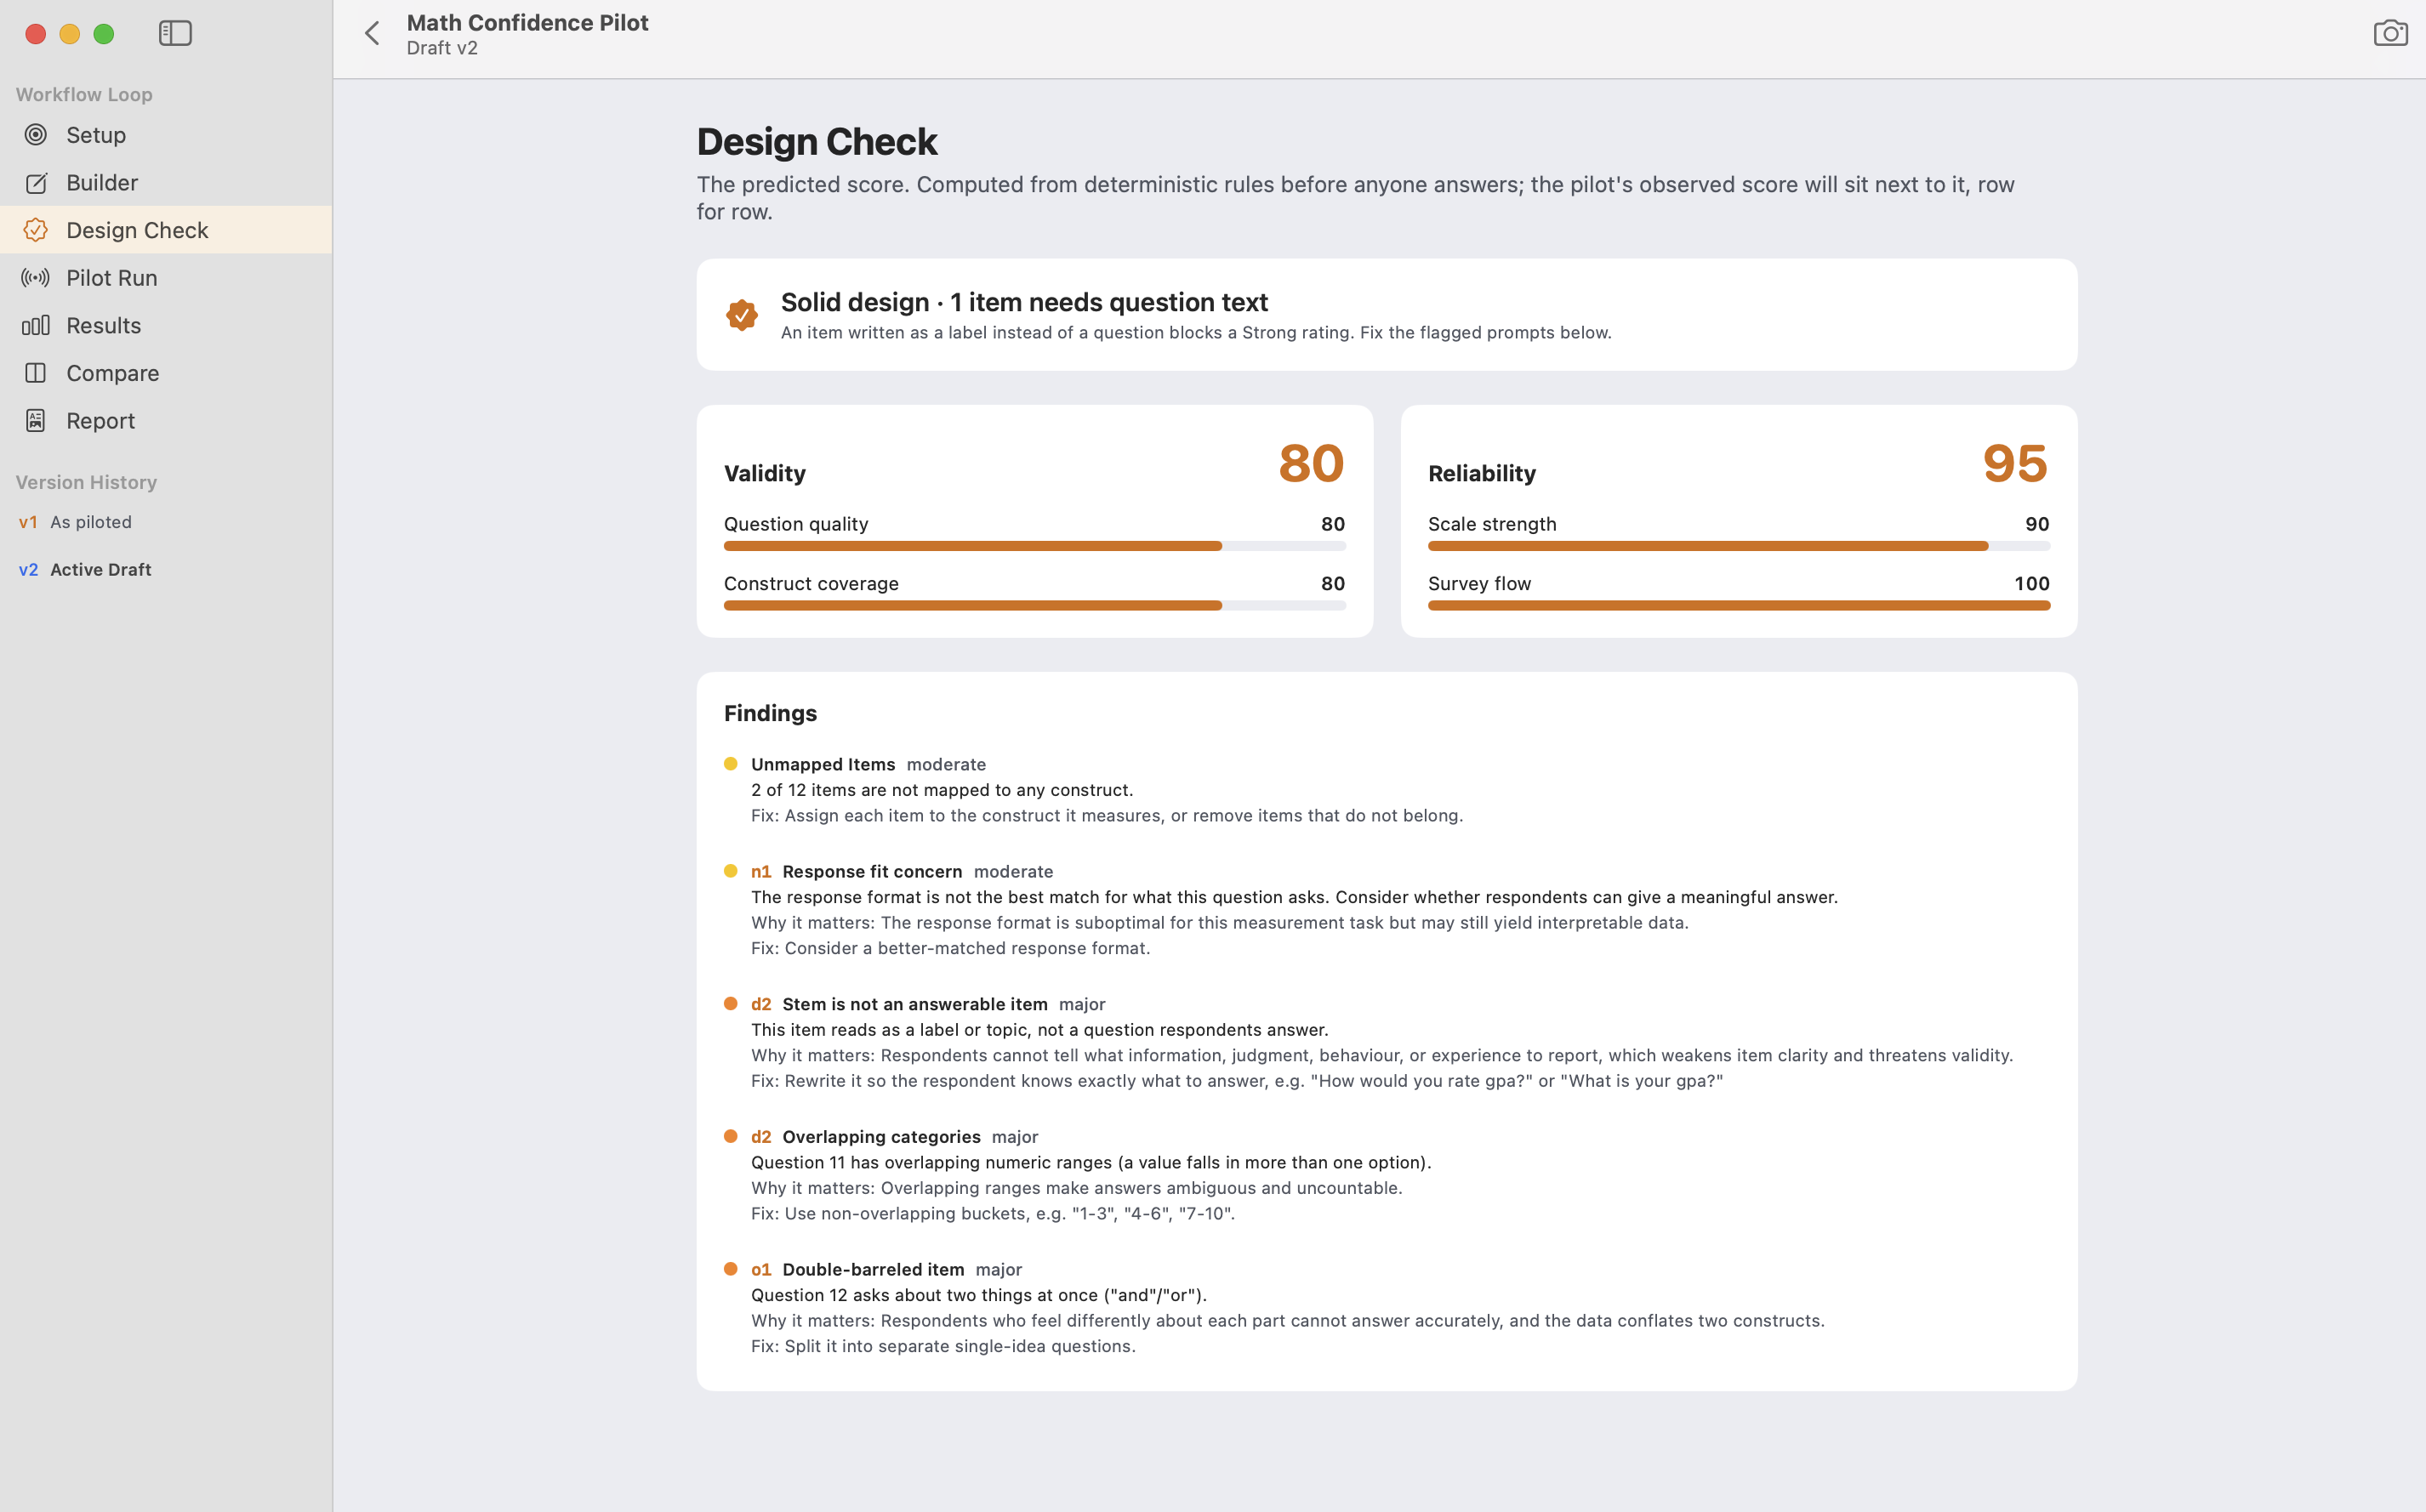2426x1512 pixels.
Task: Click Overlapping categories finding title
Action: click(881, 1137)
